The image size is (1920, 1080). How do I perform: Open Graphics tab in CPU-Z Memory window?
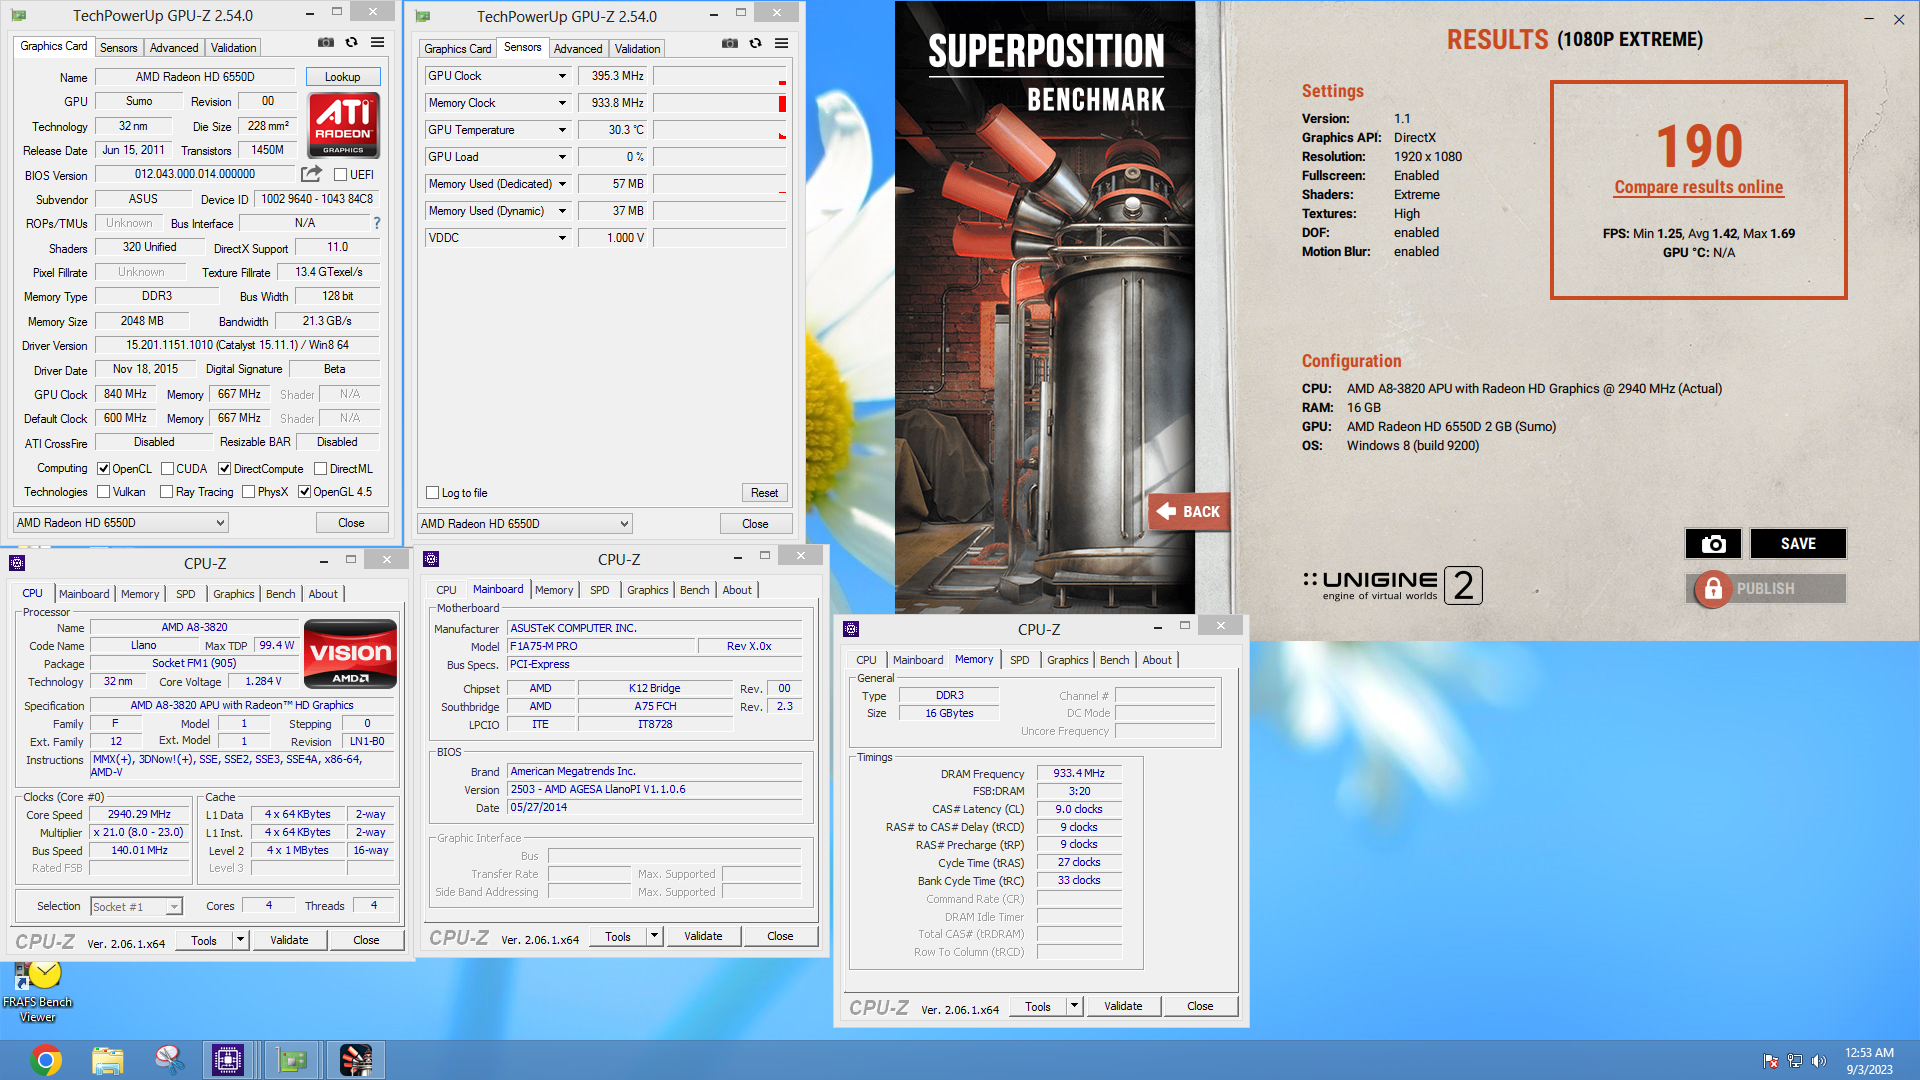click(x=1067, y=660)
